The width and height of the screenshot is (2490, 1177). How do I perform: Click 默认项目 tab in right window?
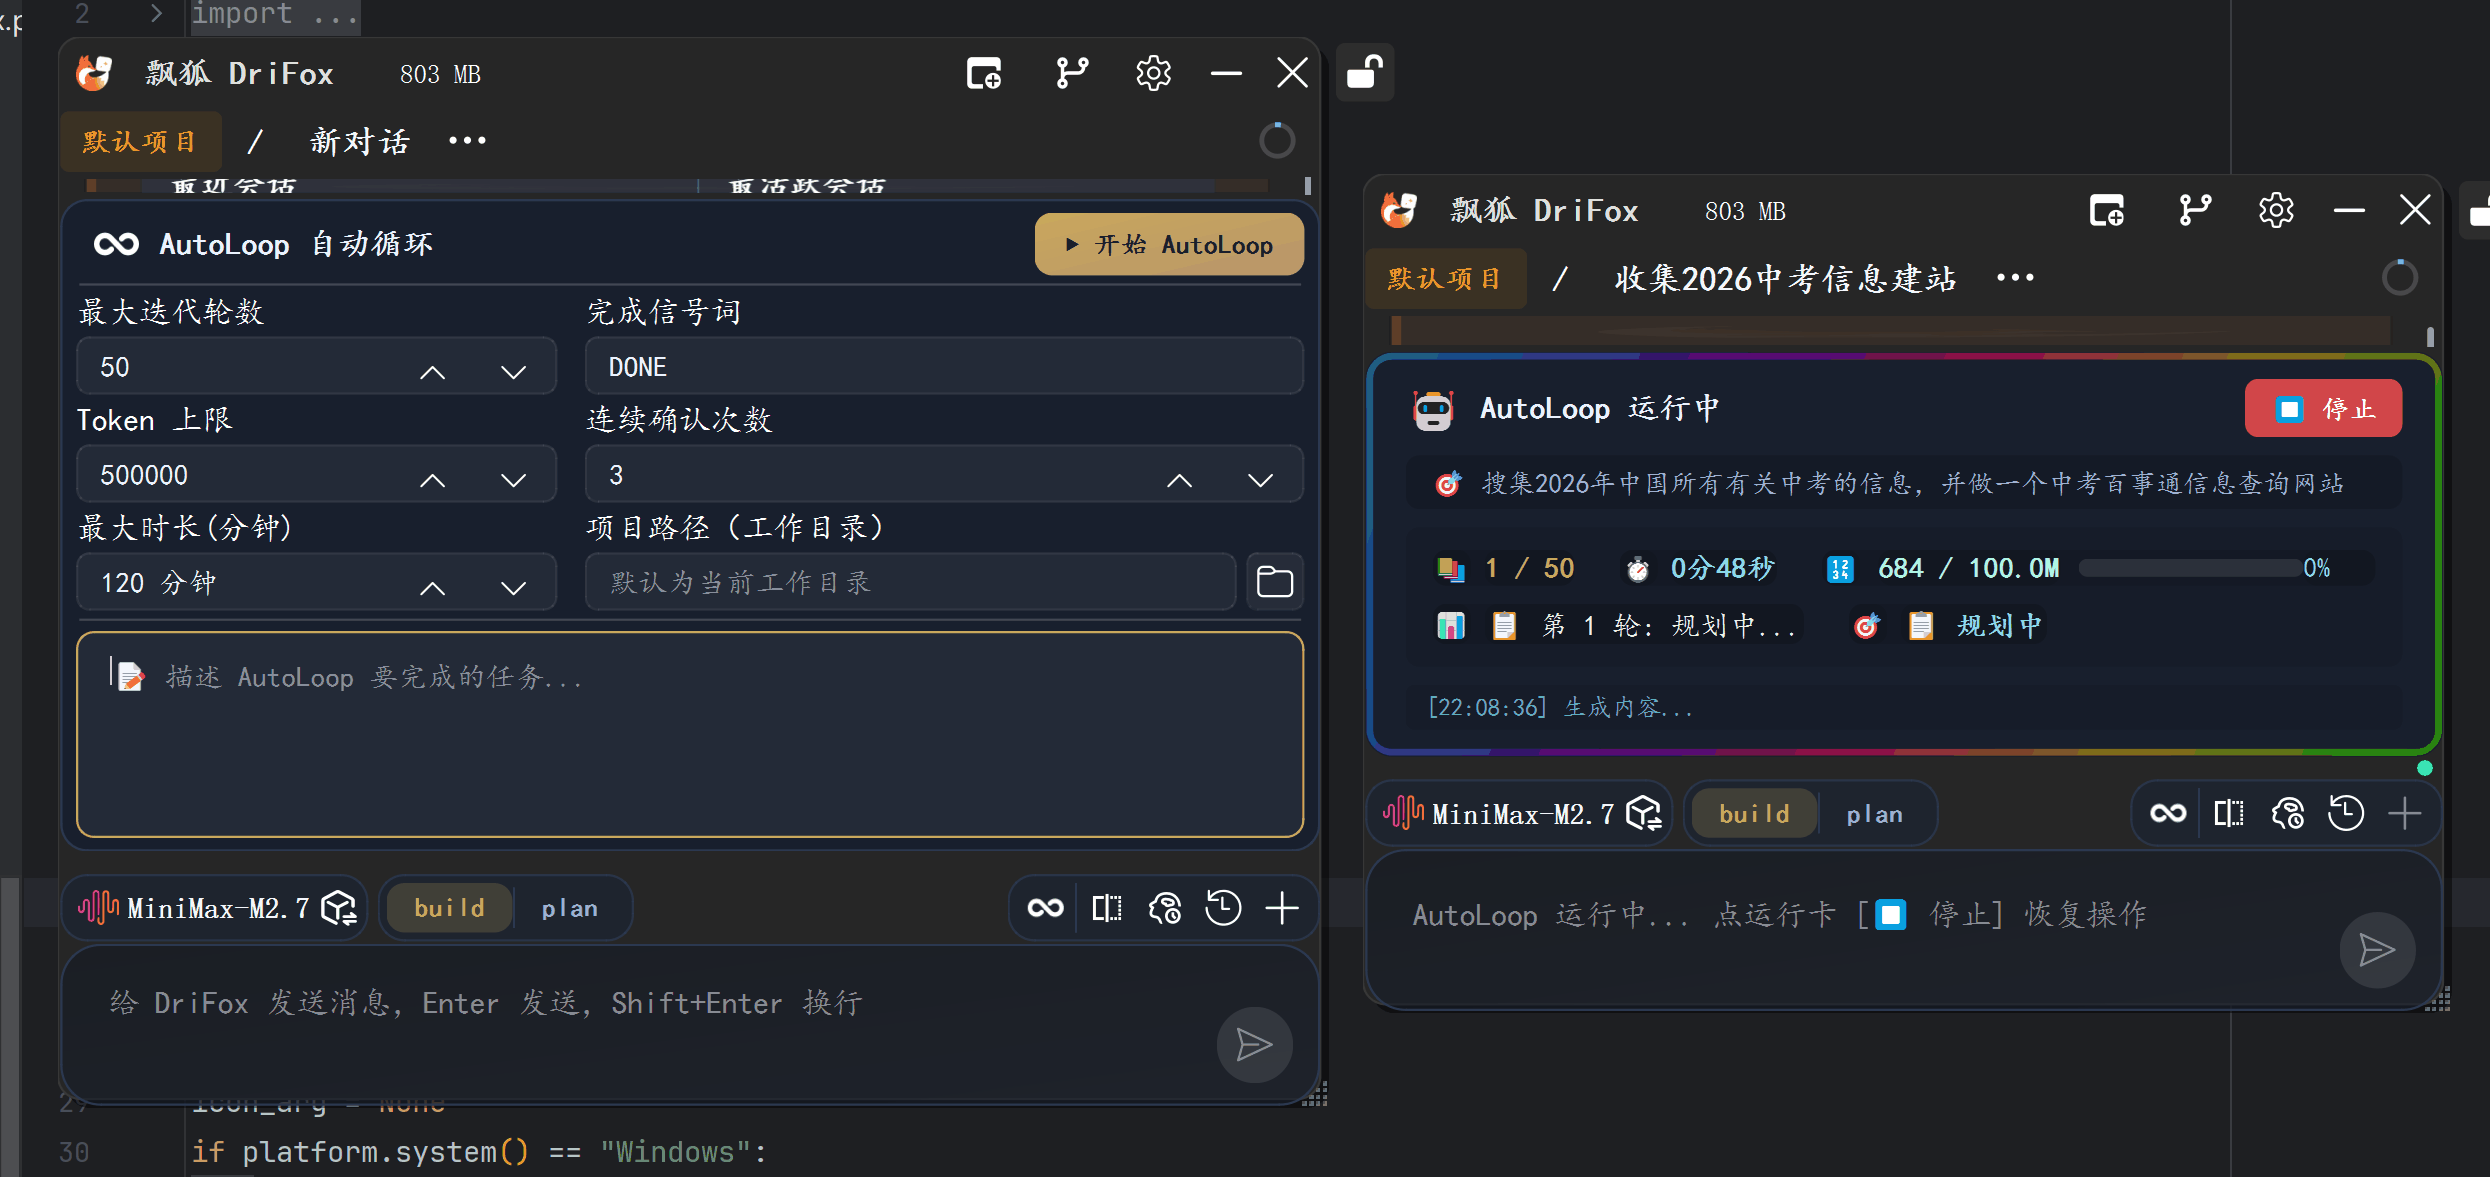tap(1445, 278)
